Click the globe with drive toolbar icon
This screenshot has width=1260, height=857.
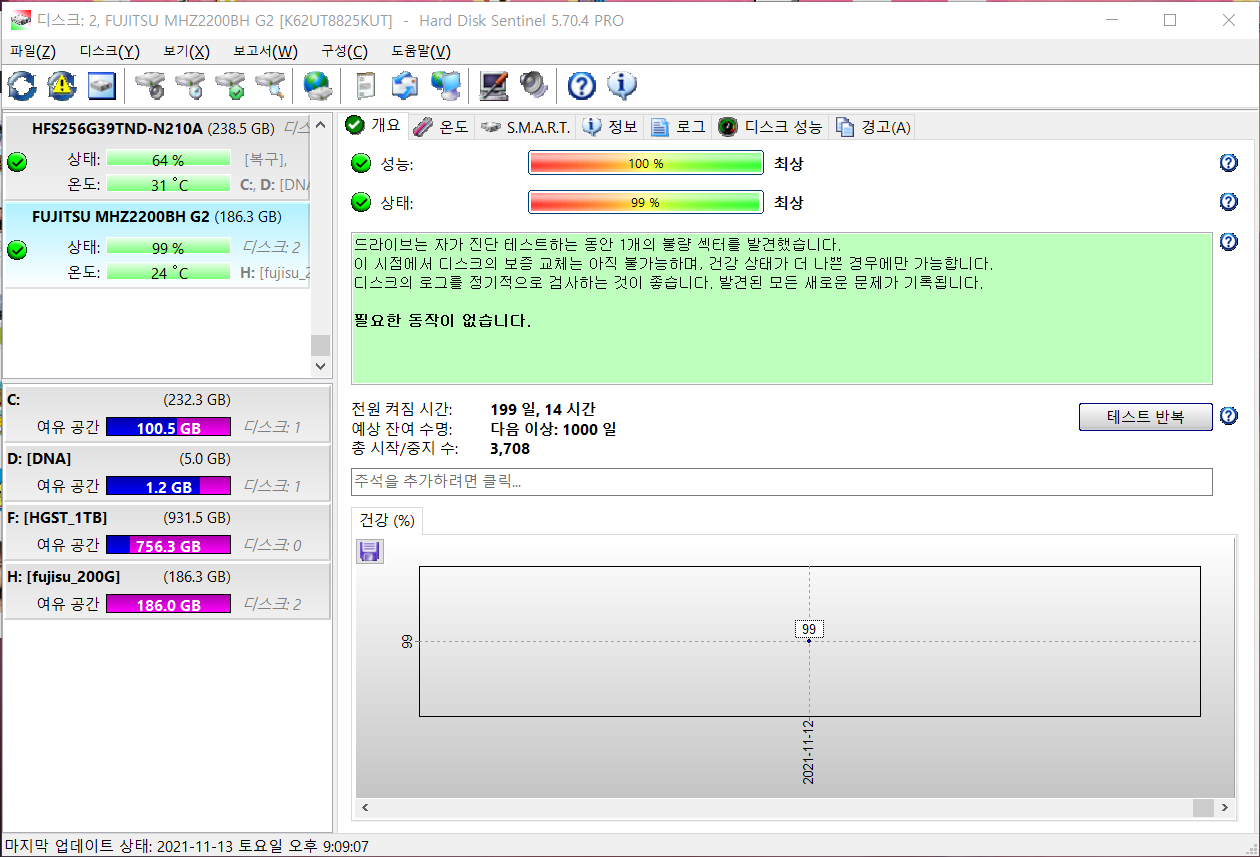(318, 86)
